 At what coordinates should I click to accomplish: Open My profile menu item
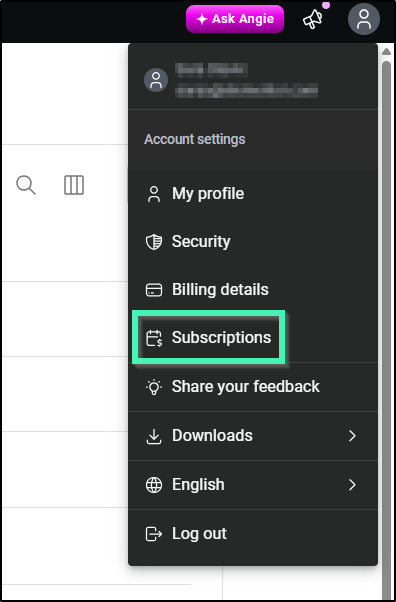(x=253, y=194)
